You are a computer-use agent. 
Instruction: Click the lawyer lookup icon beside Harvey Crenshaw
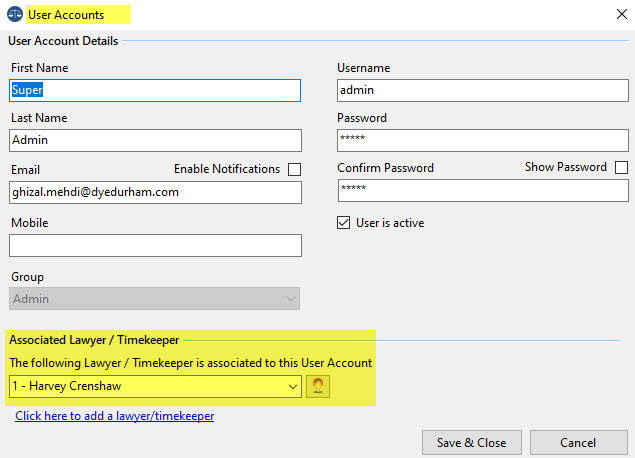click(318, 386)
